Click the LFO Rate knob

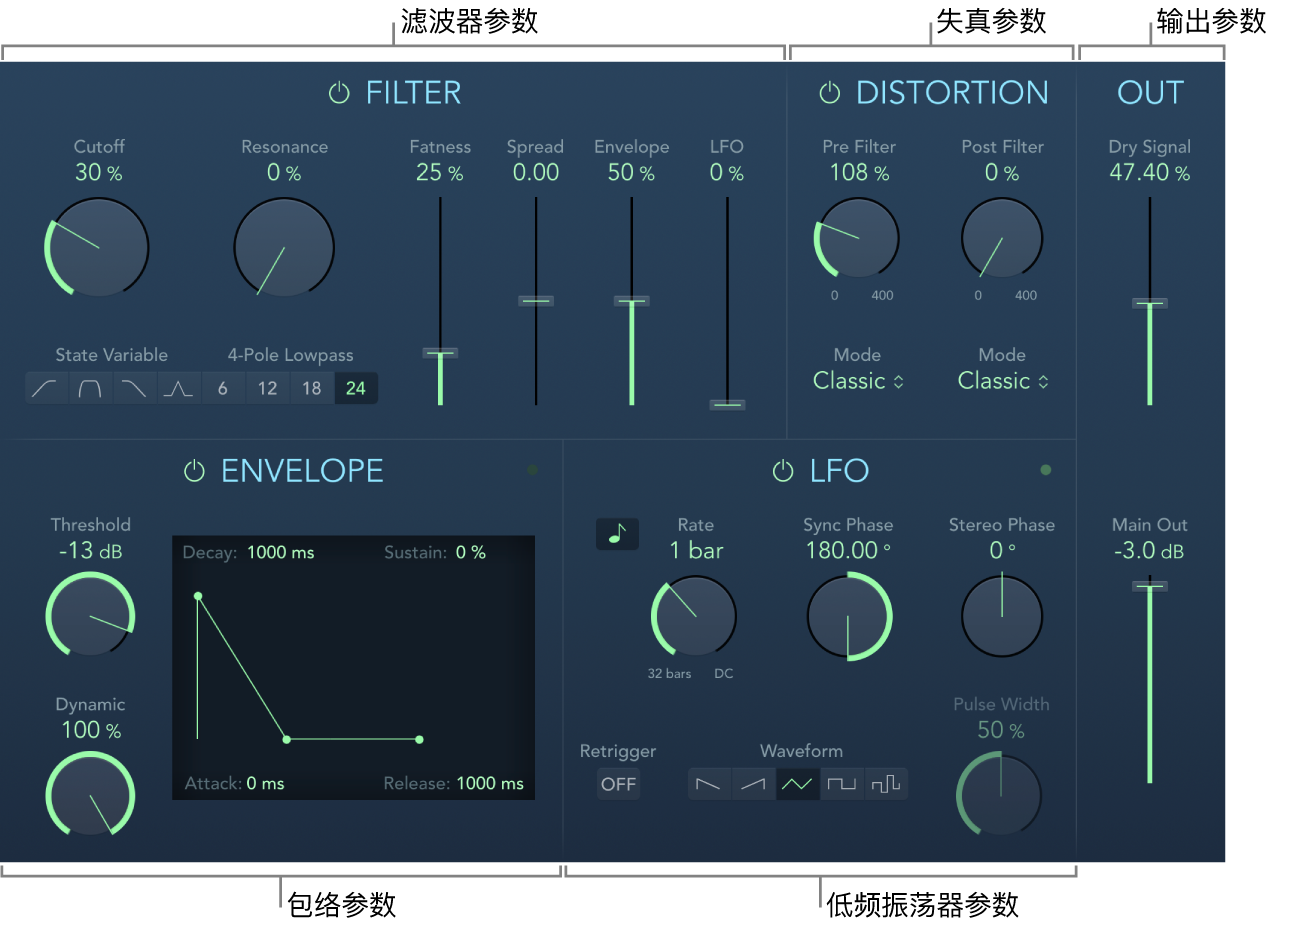[x=694, y=616]
